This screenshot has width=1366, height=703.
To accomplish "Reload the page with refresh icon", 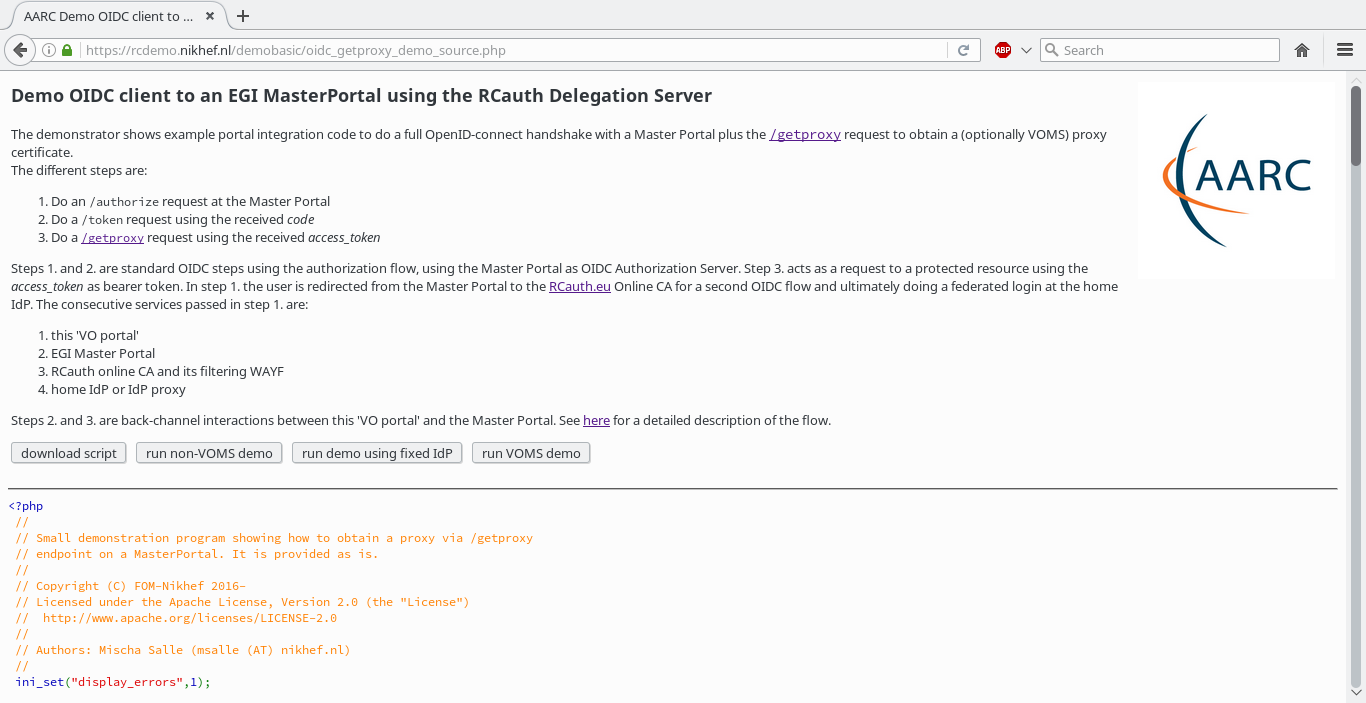I will point(963,50).
